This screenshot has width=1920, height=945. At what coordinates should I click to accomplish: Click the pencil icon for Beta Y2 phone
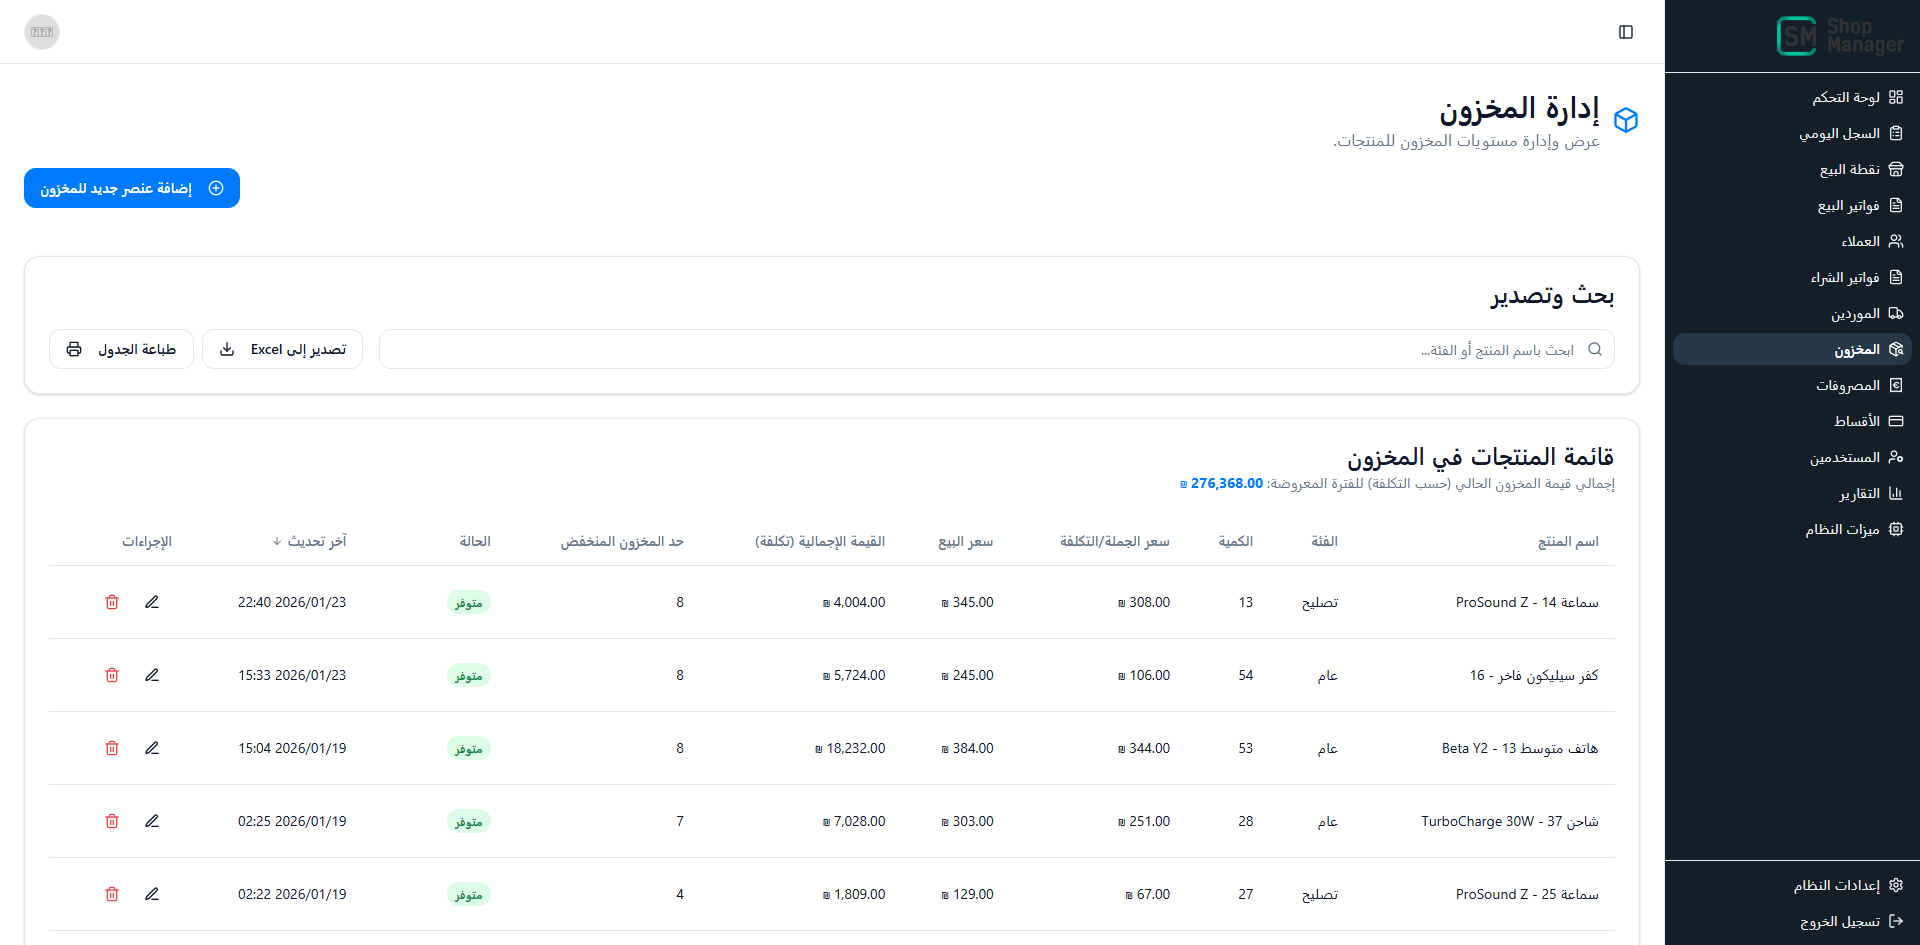click(152, 748)
